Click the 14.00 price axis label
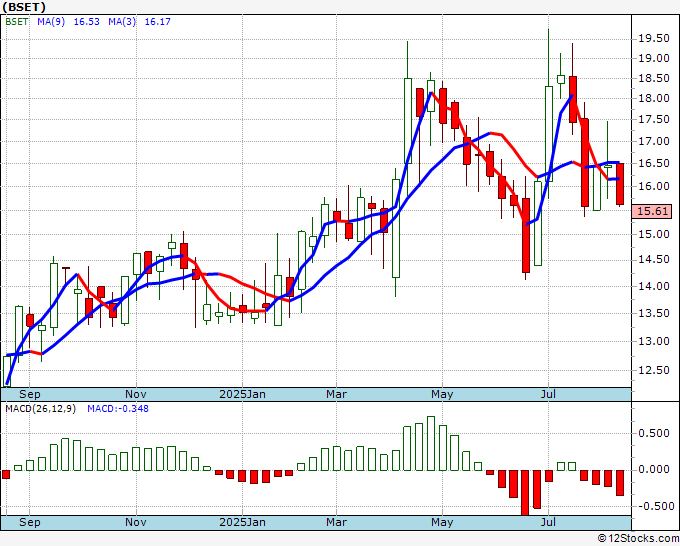 pyautogui.click(x=654, y=286)
